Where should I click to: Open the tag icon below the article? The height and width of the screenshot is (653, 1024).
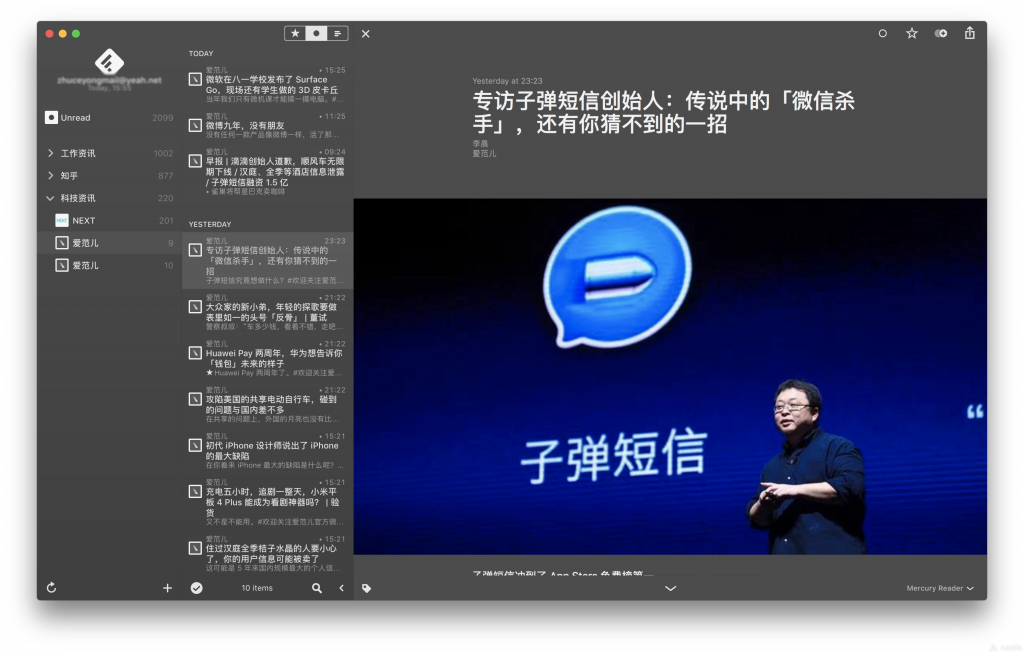point(366,588)
